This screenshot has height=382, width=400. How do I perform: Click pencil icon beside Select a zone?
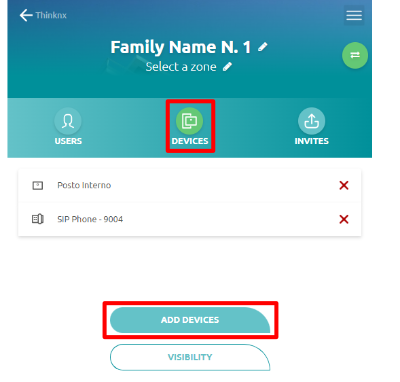[228, 67]
